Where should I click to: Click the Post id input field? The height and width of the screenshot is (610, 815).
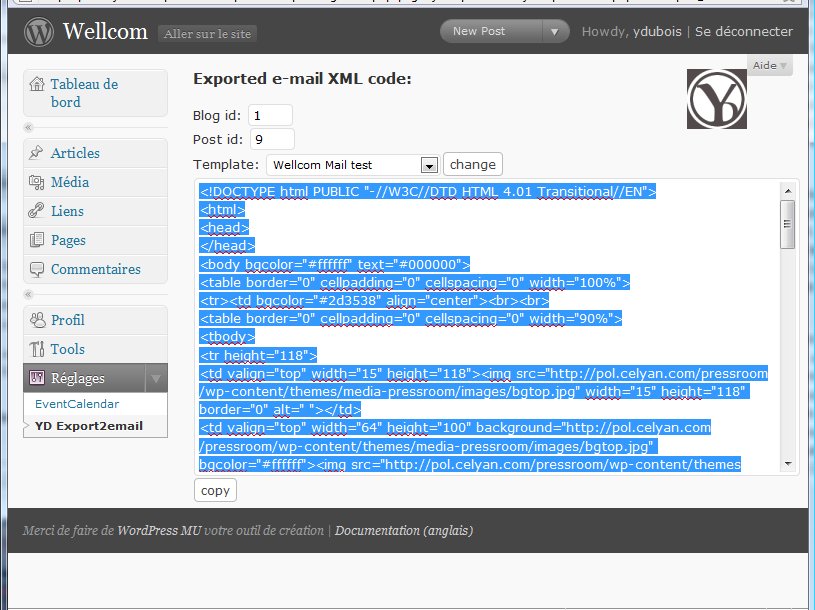point(272,140)
